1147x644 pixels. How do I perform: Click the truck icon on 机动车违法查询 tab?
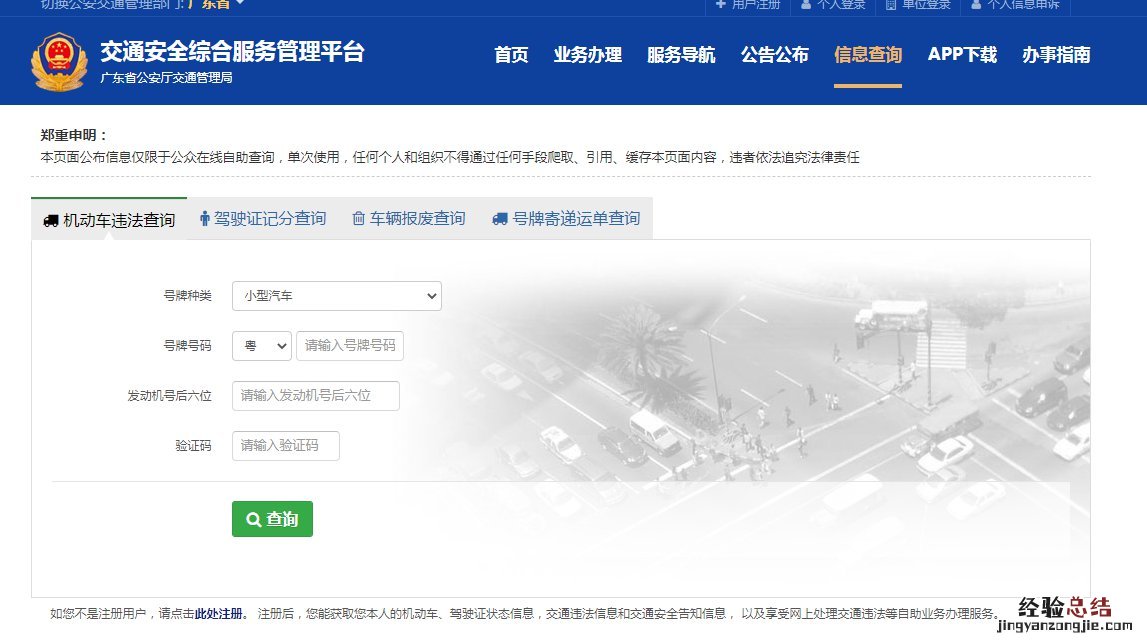pos(51,221)
